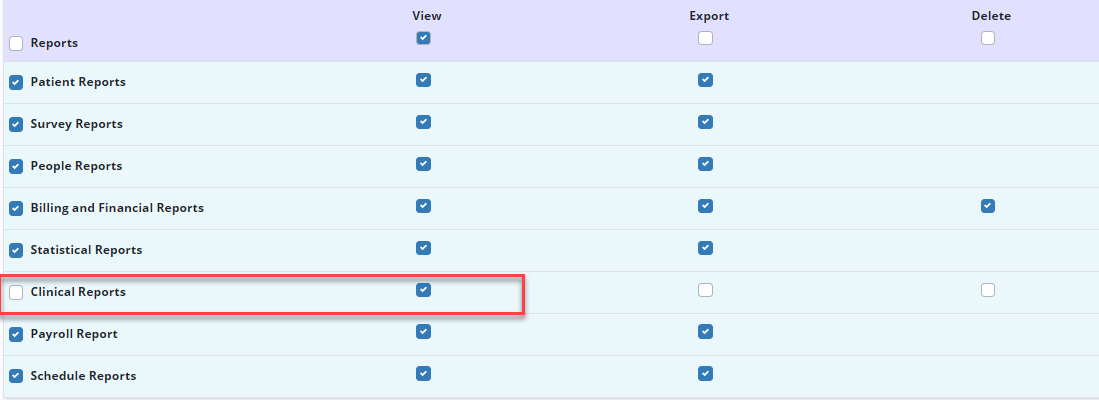Uncheck the Survey Reports row checkbox

pyautogui.click(x=16, y=125)
